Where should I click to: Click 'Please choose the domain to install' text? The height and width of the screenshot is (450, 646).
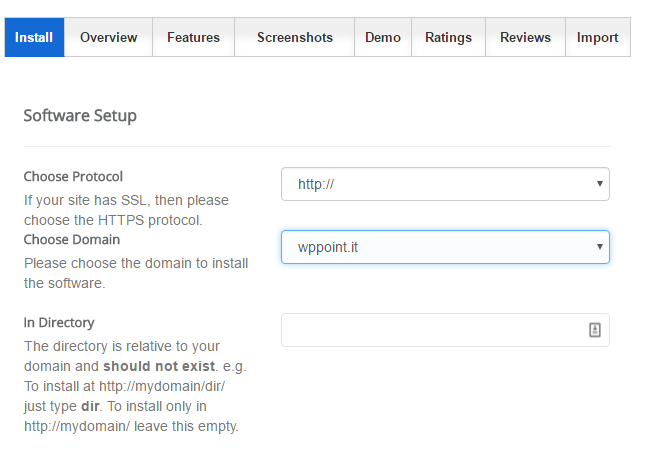coord(136,263)
